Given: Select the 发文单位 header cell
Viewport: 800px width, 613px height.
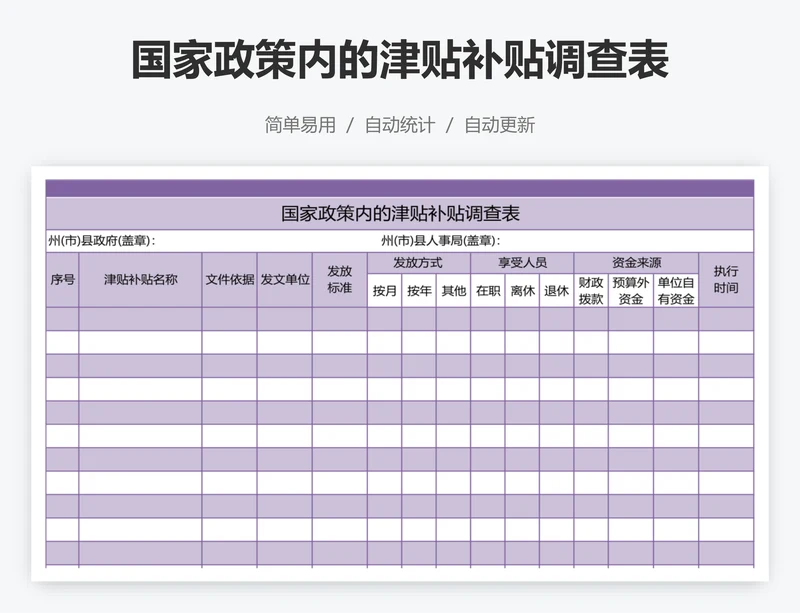Looking at the screenshot, I should [x=285, y=280].
